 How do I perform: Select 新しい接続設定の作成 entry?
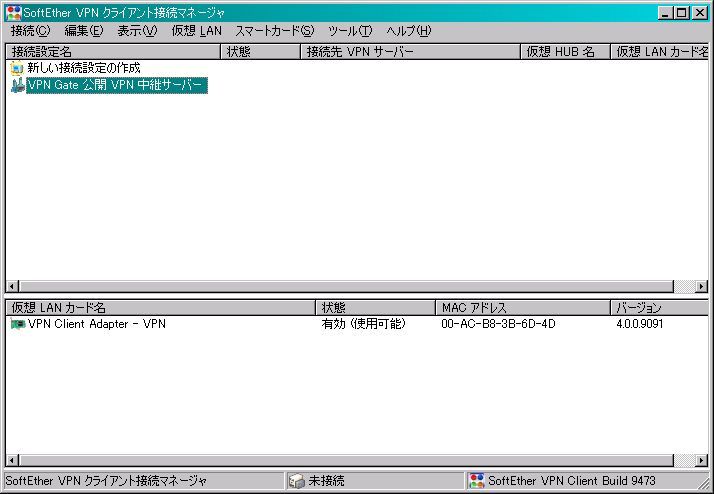[x=84, y=68]
